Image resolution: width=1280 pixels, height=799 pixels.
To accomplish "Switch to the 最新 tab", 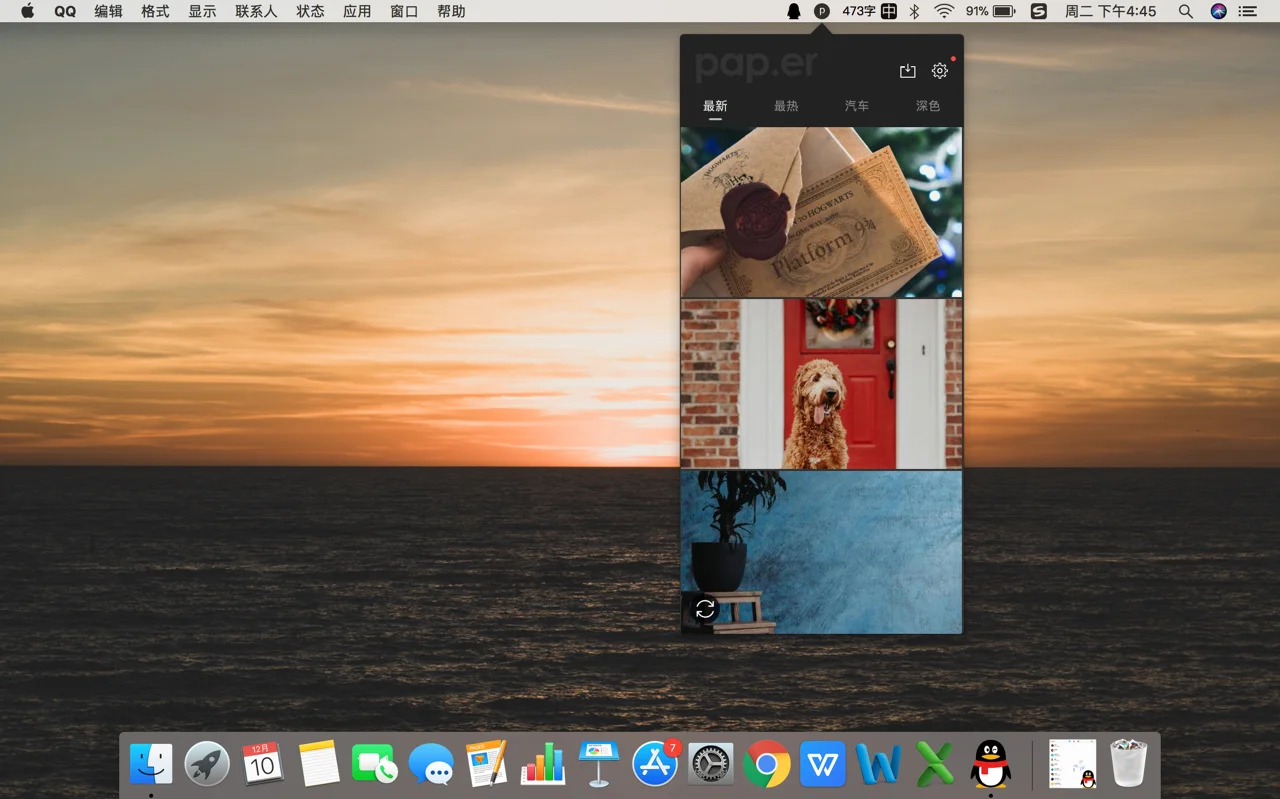I will pos(715,106).
